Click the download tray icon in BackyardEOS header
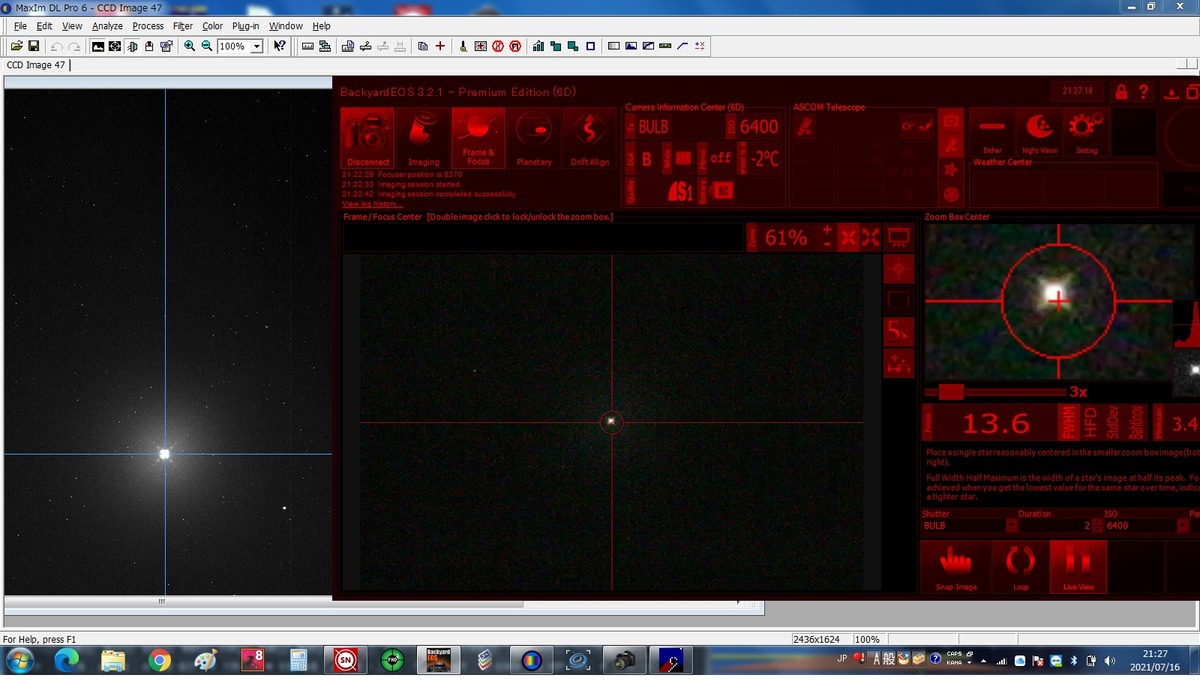This screenshot has width=1200, height=681. click(x=1172, y=92)
